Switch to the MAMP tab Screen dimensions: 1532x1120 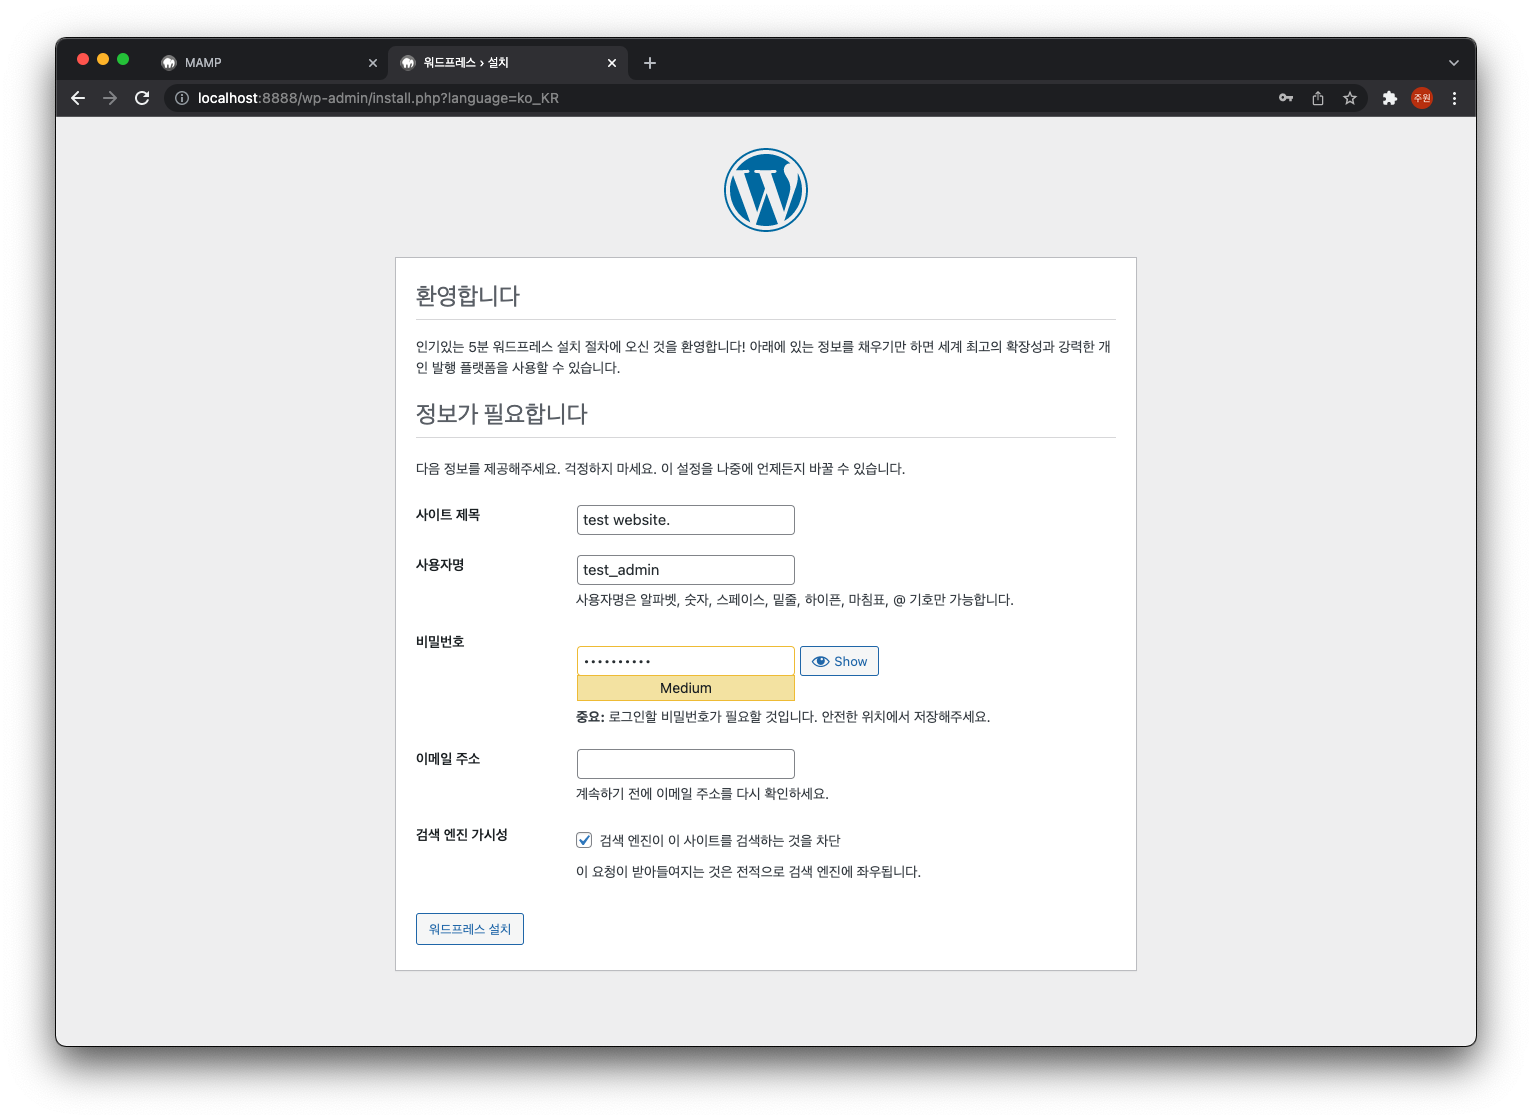(270, 63)
